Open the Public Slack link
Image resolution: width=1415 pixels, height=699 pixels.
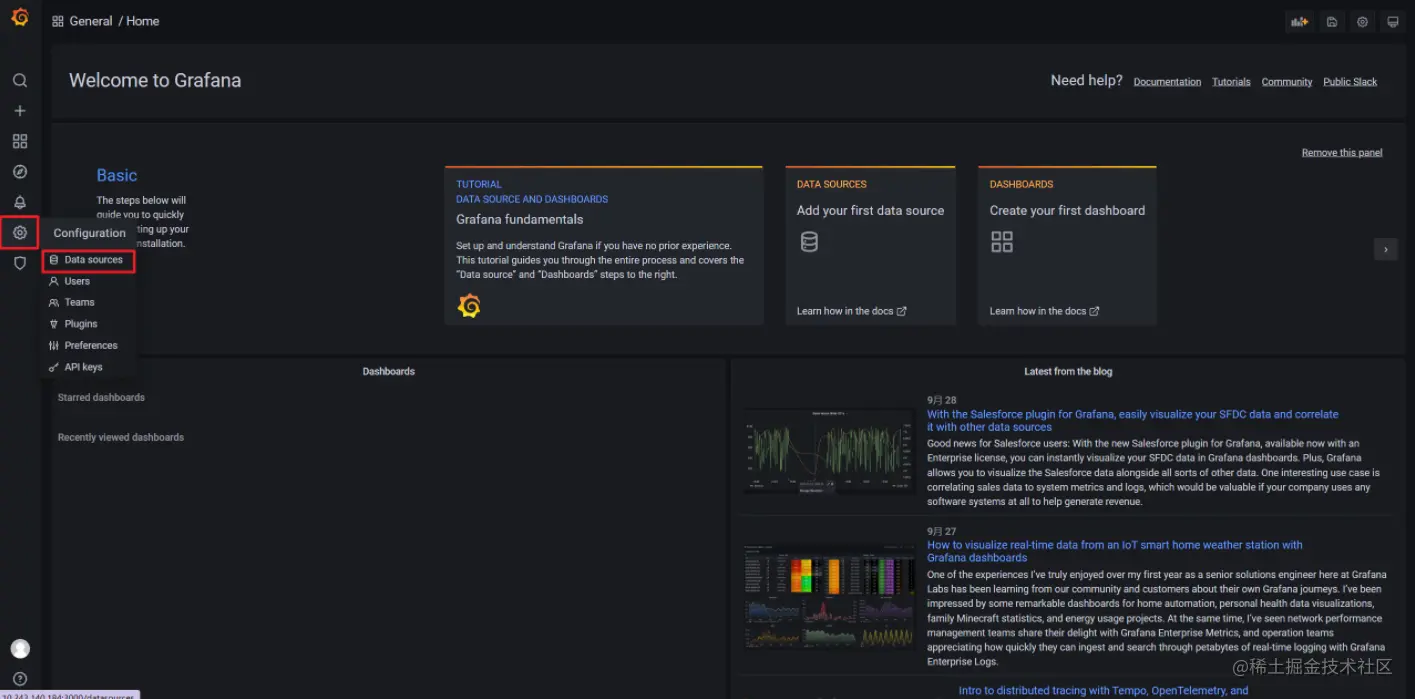[1350, 82]
